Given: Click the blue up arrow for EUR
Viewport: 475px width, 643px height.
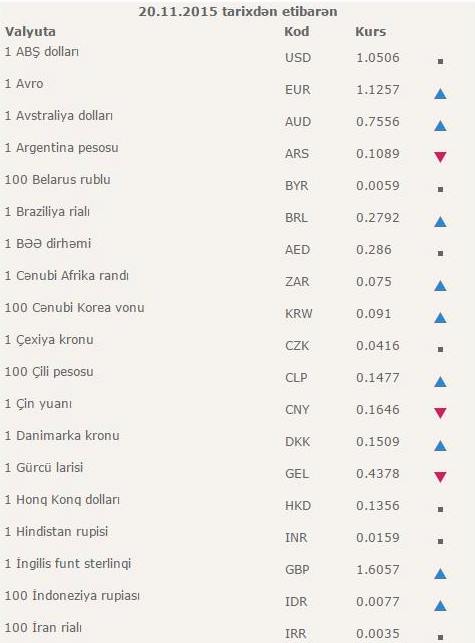Looking at the screenshot, I should click(440, 94).
